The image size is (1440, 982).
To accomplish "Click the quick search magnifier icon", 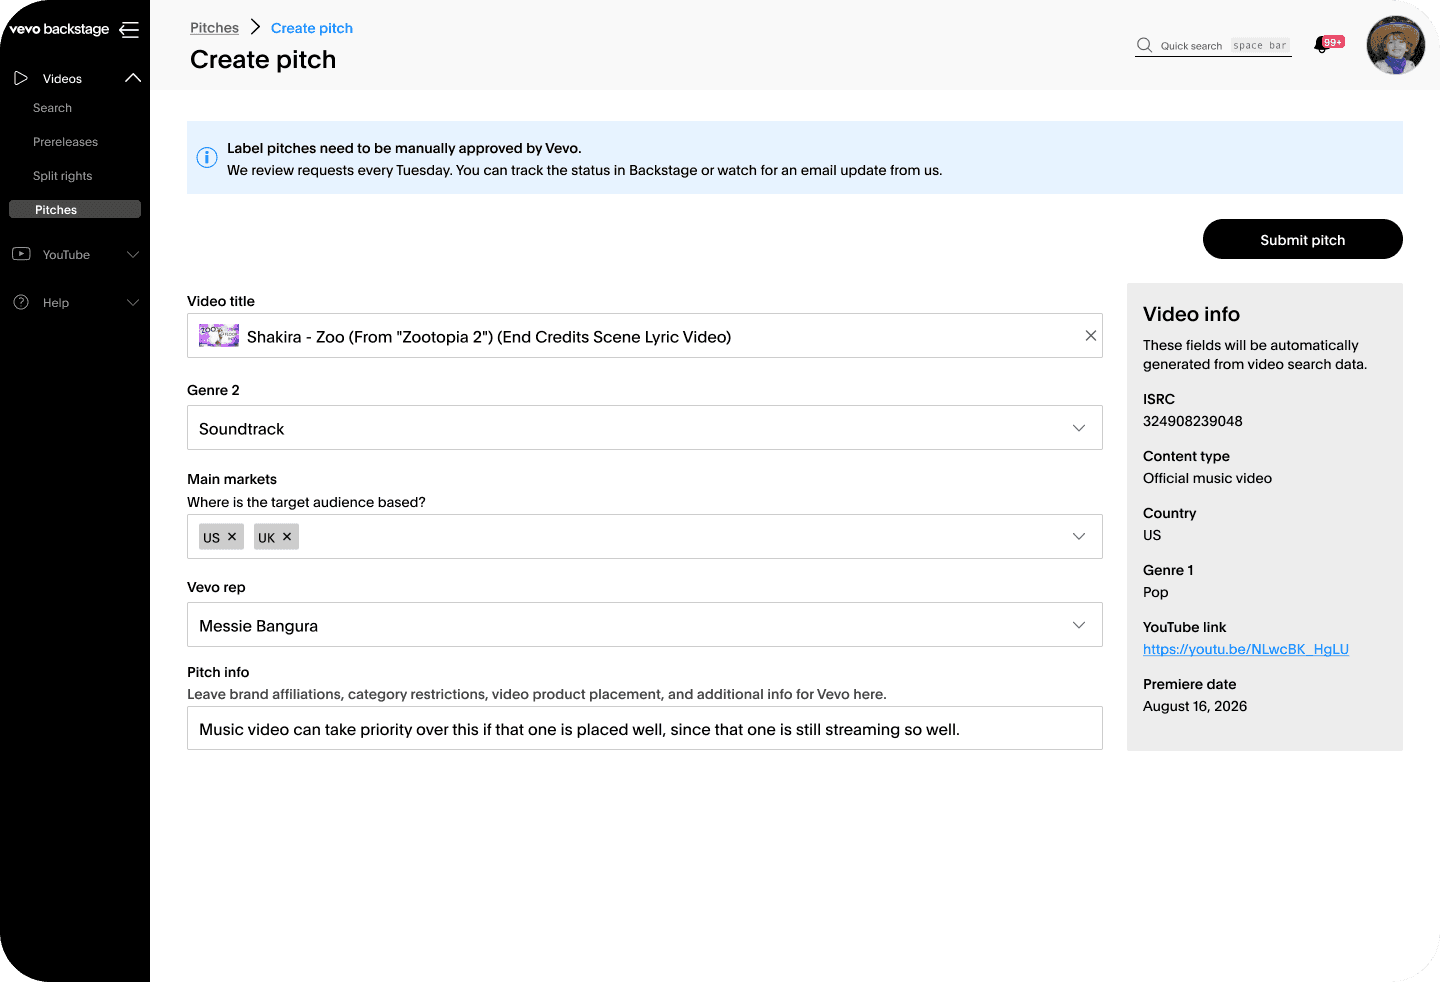I will tap(1145, 45).
